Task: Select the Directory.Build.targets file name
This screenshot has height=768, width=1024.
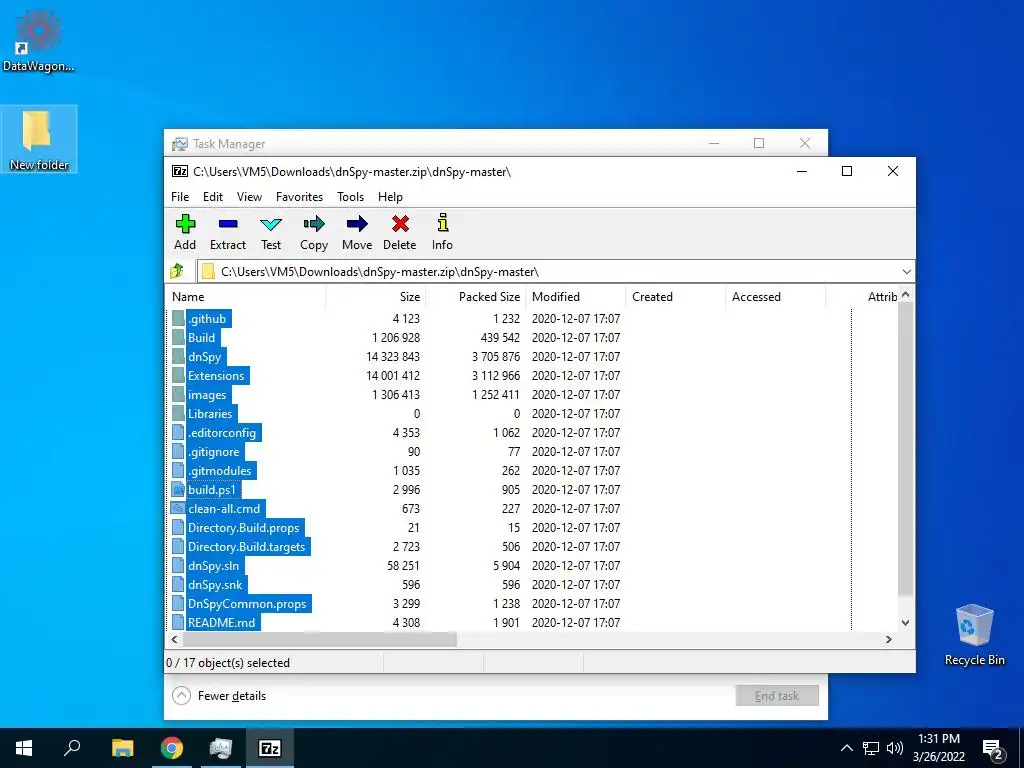Action: 247,547
